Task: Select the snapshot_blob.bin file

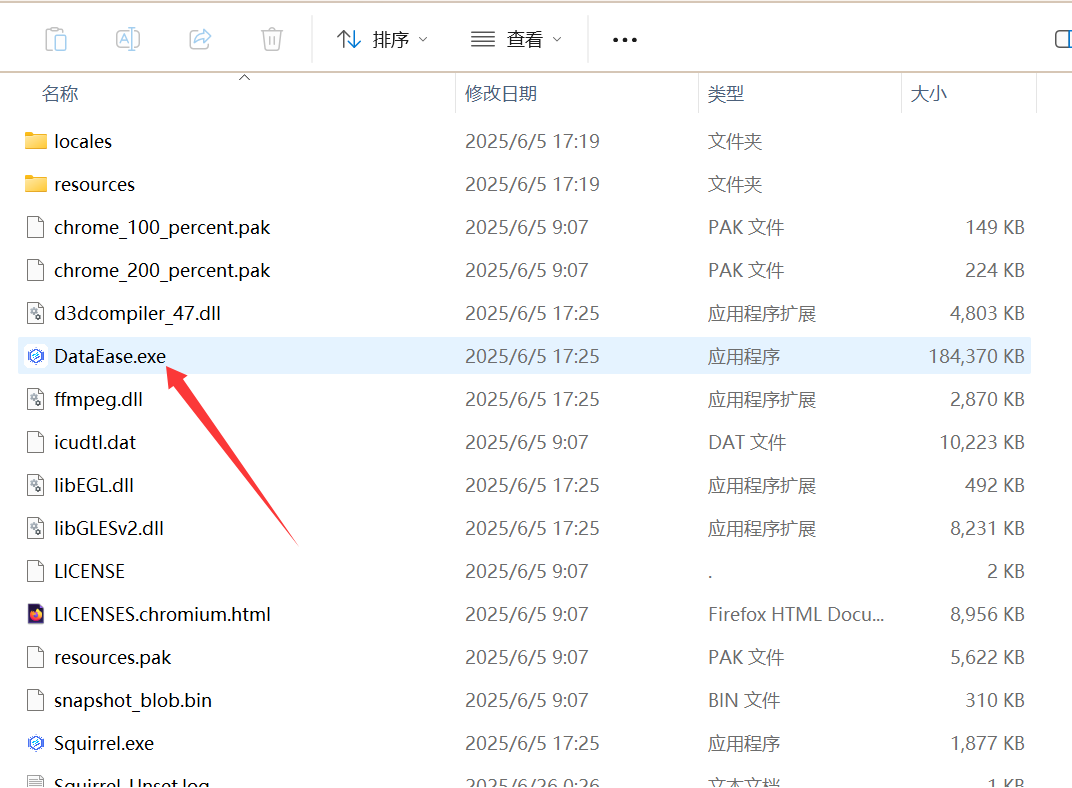Action: click(x=132, y=700)
